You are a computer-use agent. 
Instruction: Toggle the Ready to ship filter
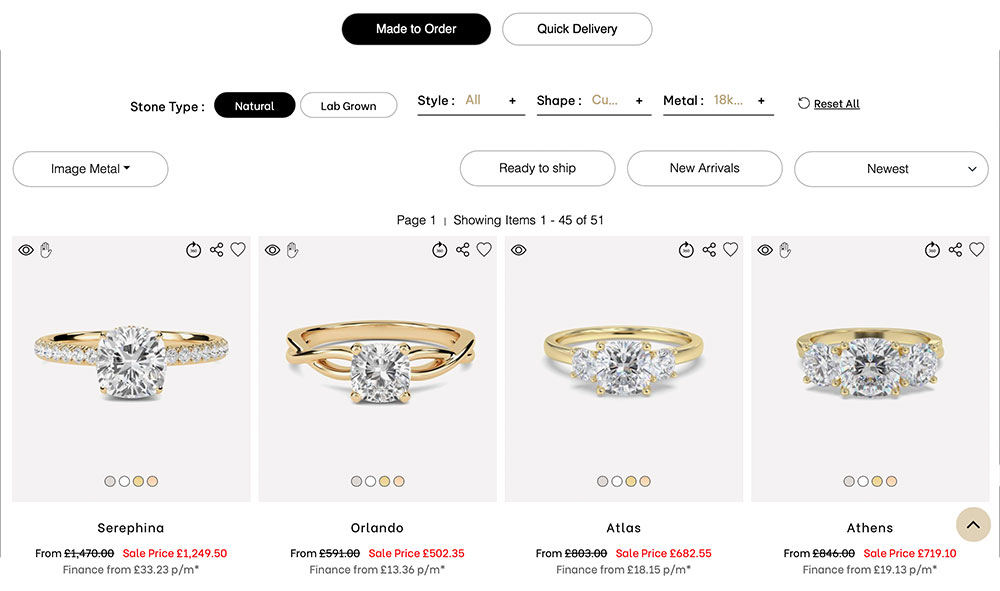[537, 168]
